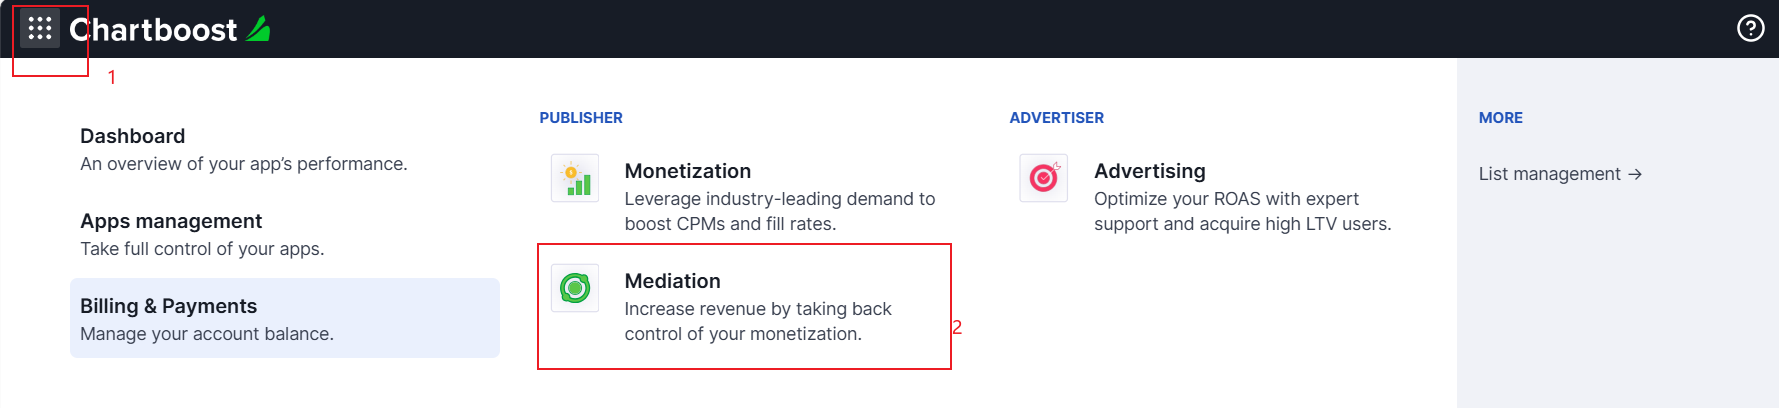Image resolution: width=1779 pixels, height=408 pixels.
Task: Click the ADVERTISER section label
Action: [x=1057, y=118]
